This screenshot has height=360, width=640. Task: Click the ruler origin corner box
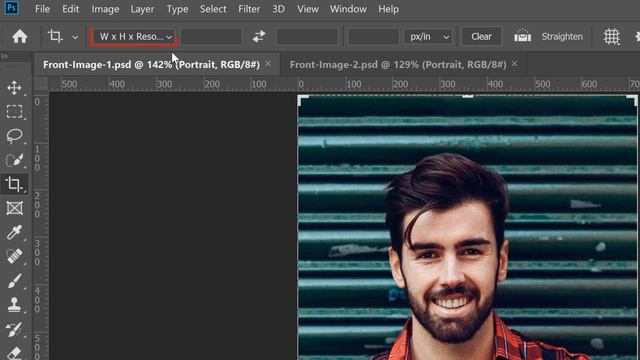coord(40,84)
